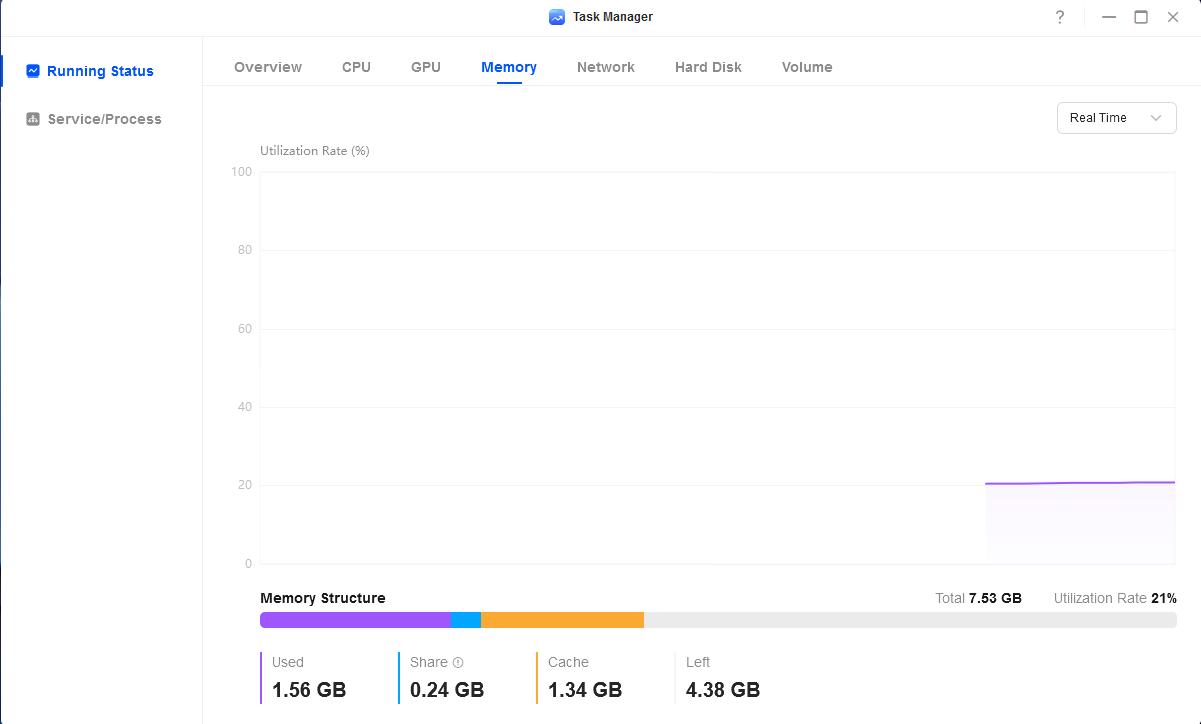Close the Task Manager window
This screenshot has width=1201, height=724.
click(x=1173, y=17)
